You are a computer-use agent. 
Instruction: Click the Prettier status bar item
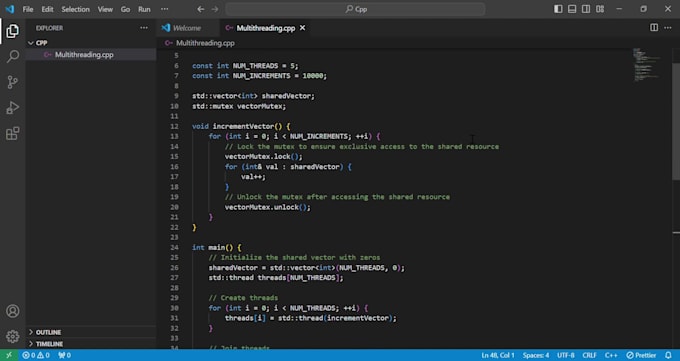(x=641, y=355)
